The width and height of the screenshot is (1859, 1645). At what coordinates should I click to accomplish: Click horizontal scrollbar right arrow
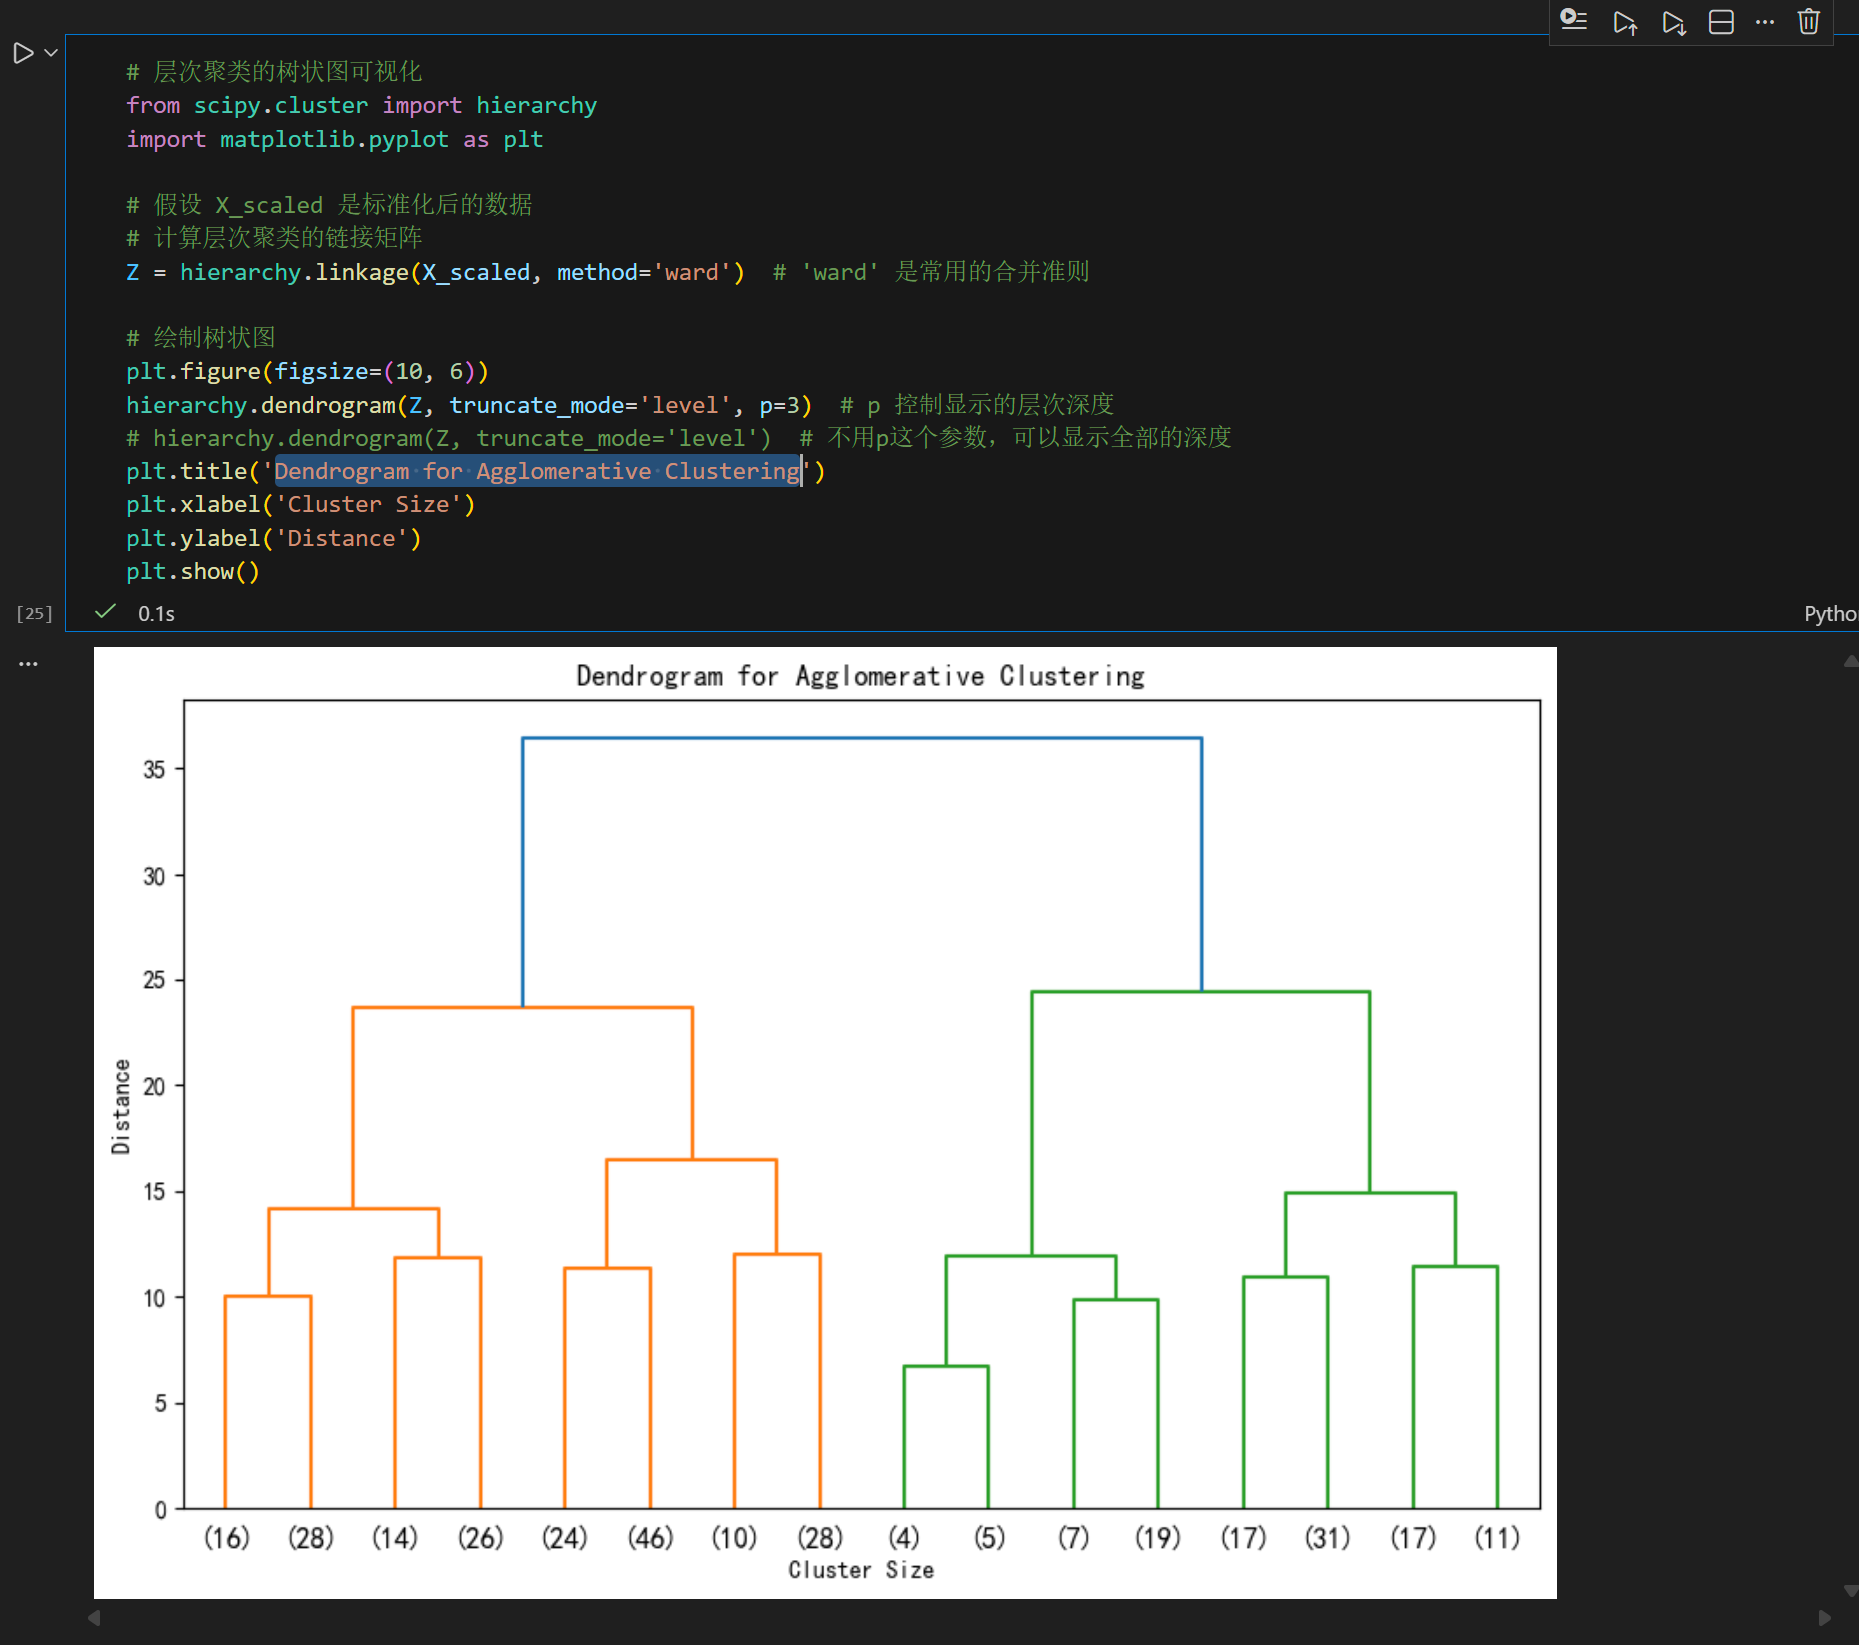[x=1824, y=1617]
